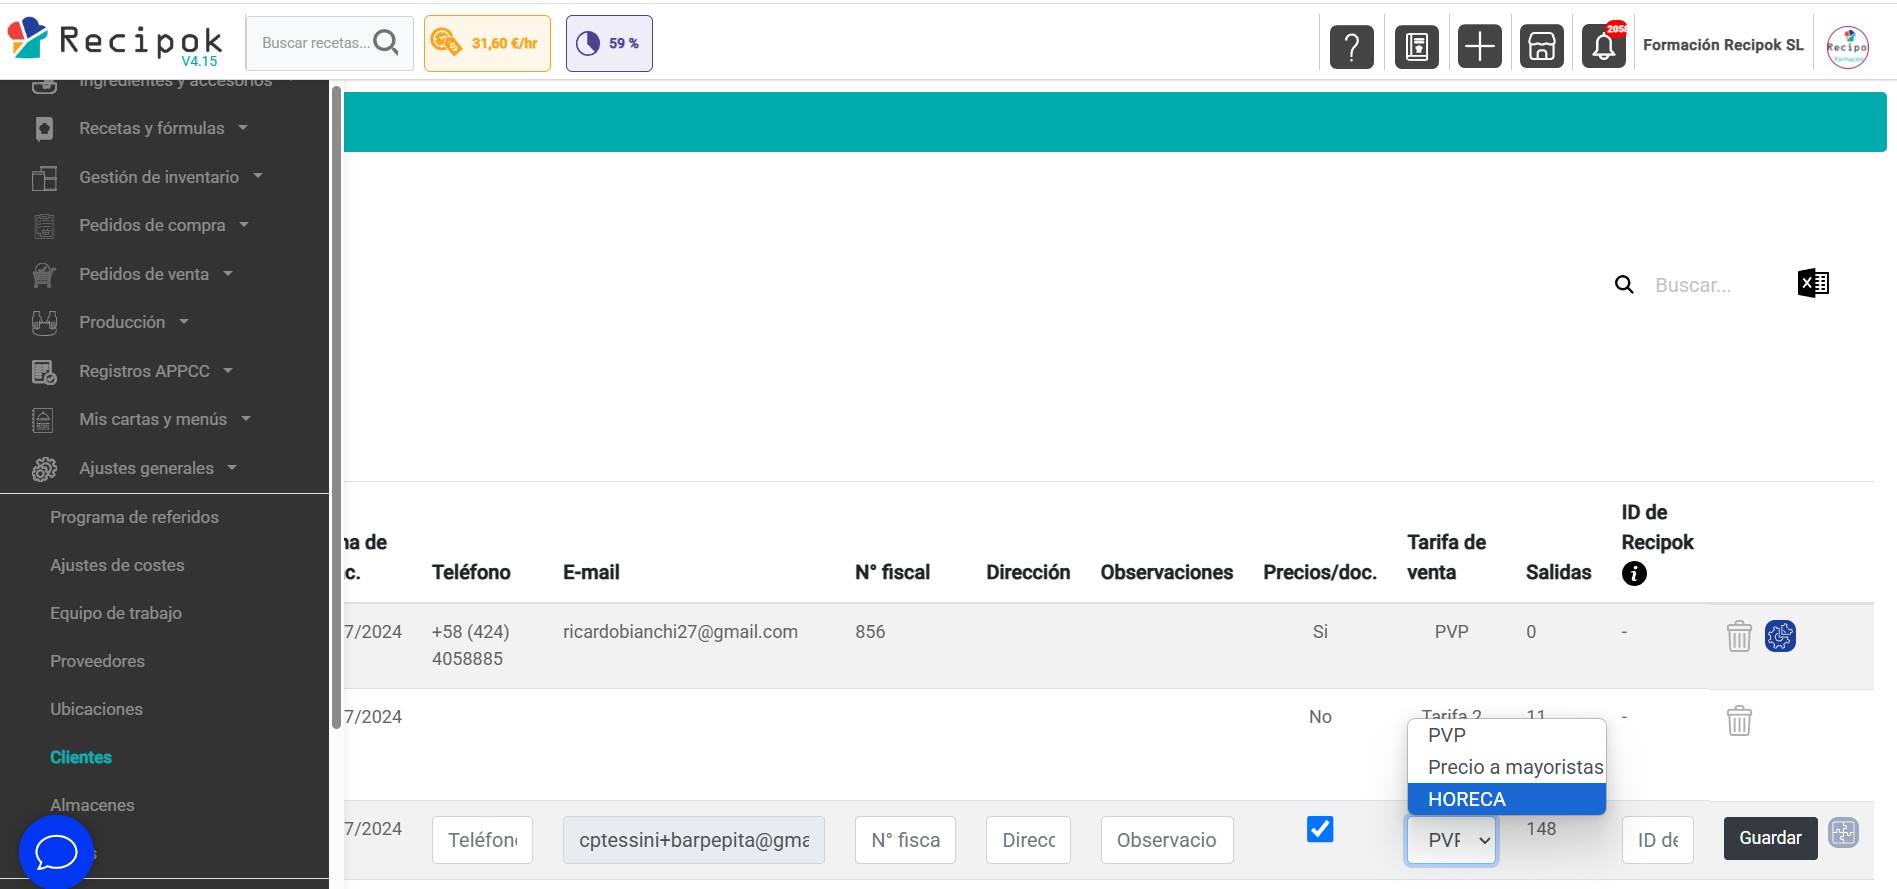Click the Salidas column header
Viewport: 1897px width, 889px height.
pyautogui.click(x=1558, y=572)
